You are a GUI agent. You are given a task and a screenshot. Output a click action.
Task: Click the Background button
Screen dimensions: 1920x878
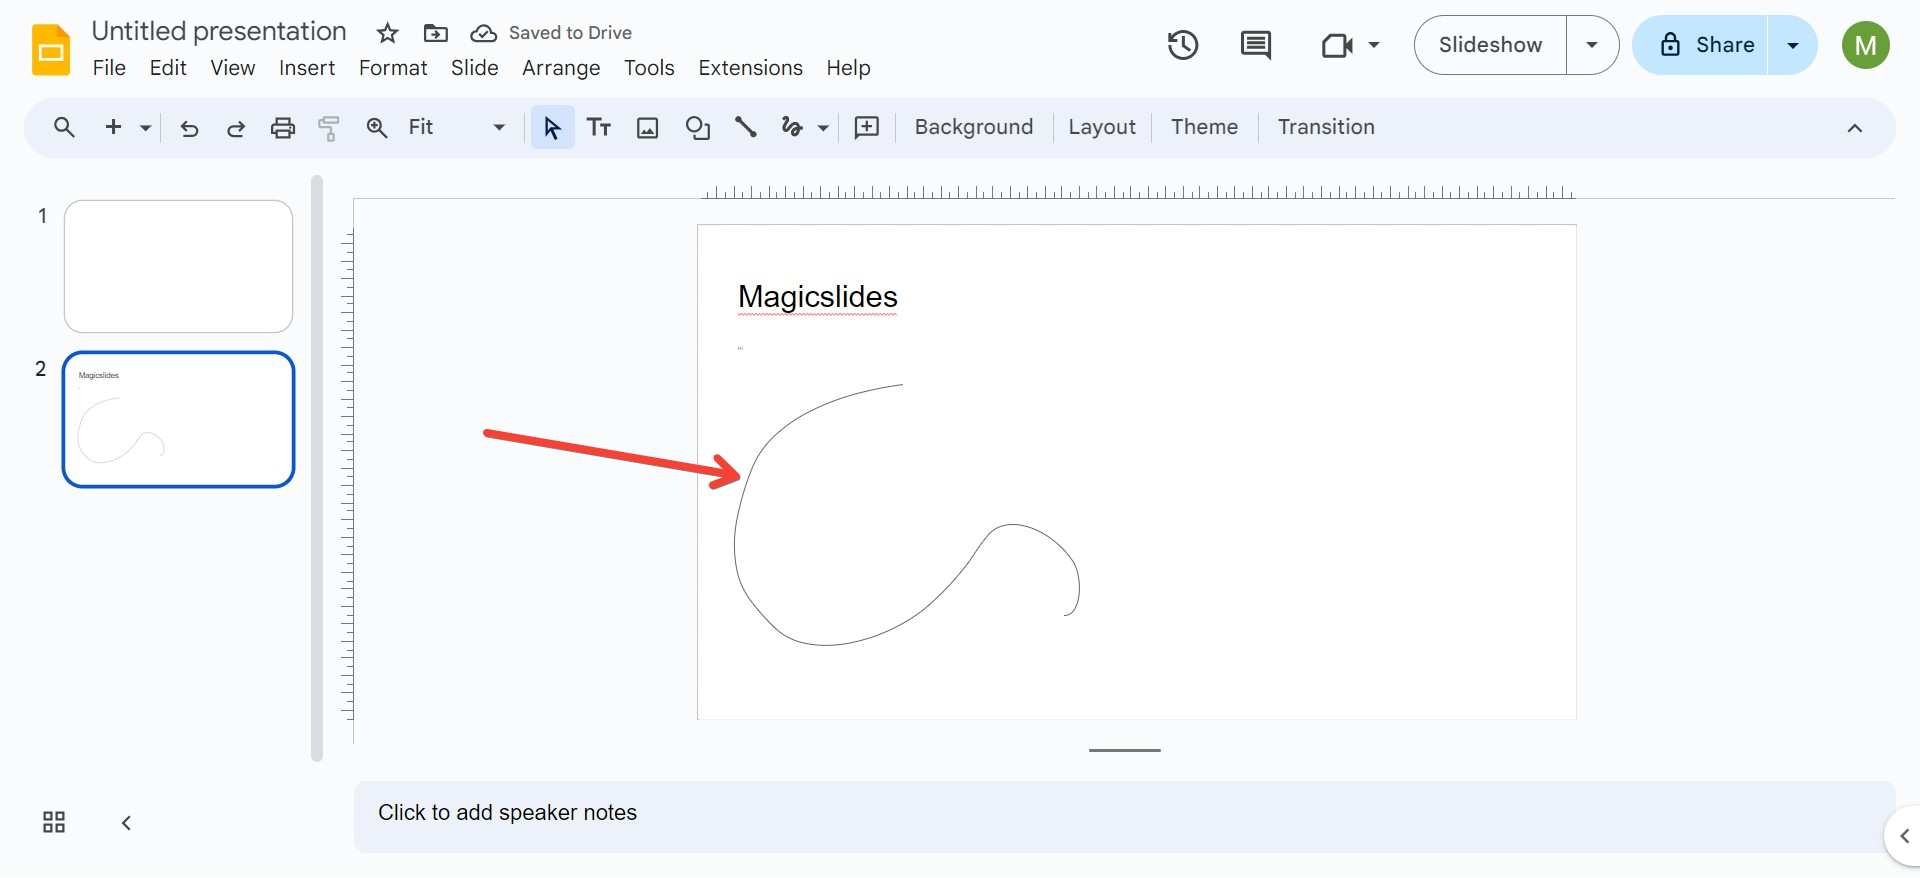click(x=973, y=128)
